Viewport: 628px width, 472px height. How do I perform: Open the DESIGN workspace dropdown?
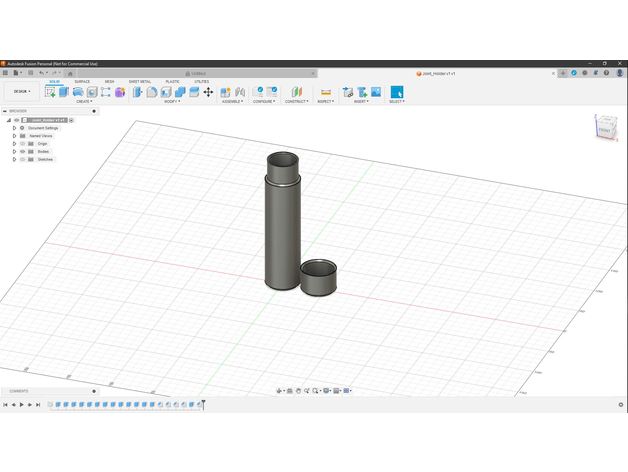click(x=20, y=91)
